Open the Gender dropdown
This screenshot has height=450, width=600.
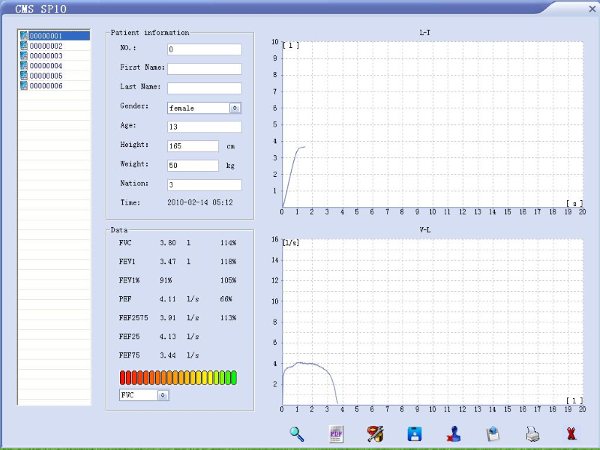[x=235, y=107]
